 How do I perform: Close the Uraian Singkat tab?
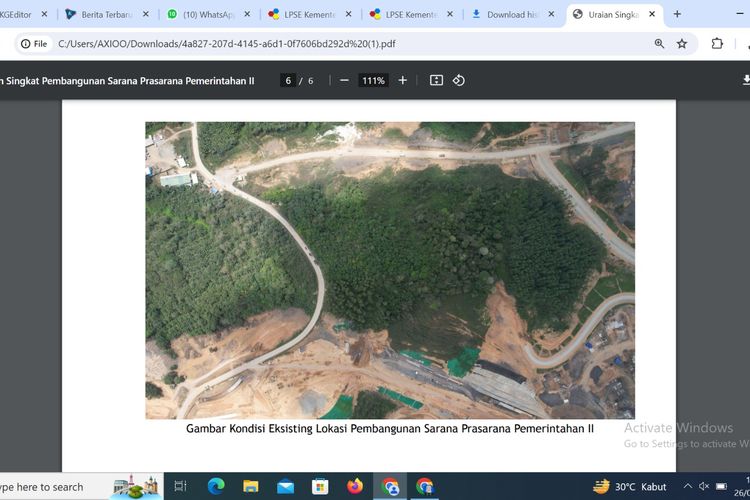click(652, 15)
